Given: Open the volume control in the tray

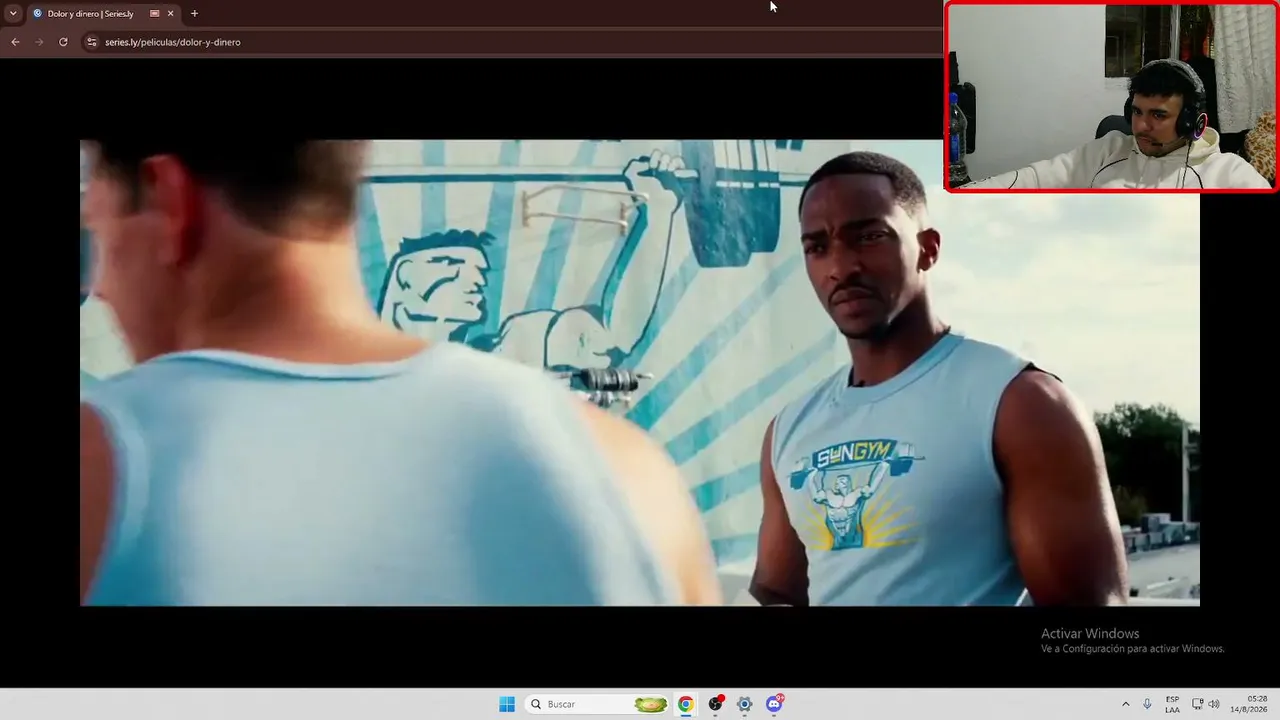Looking at the screenshot, I should [1214, 704].
